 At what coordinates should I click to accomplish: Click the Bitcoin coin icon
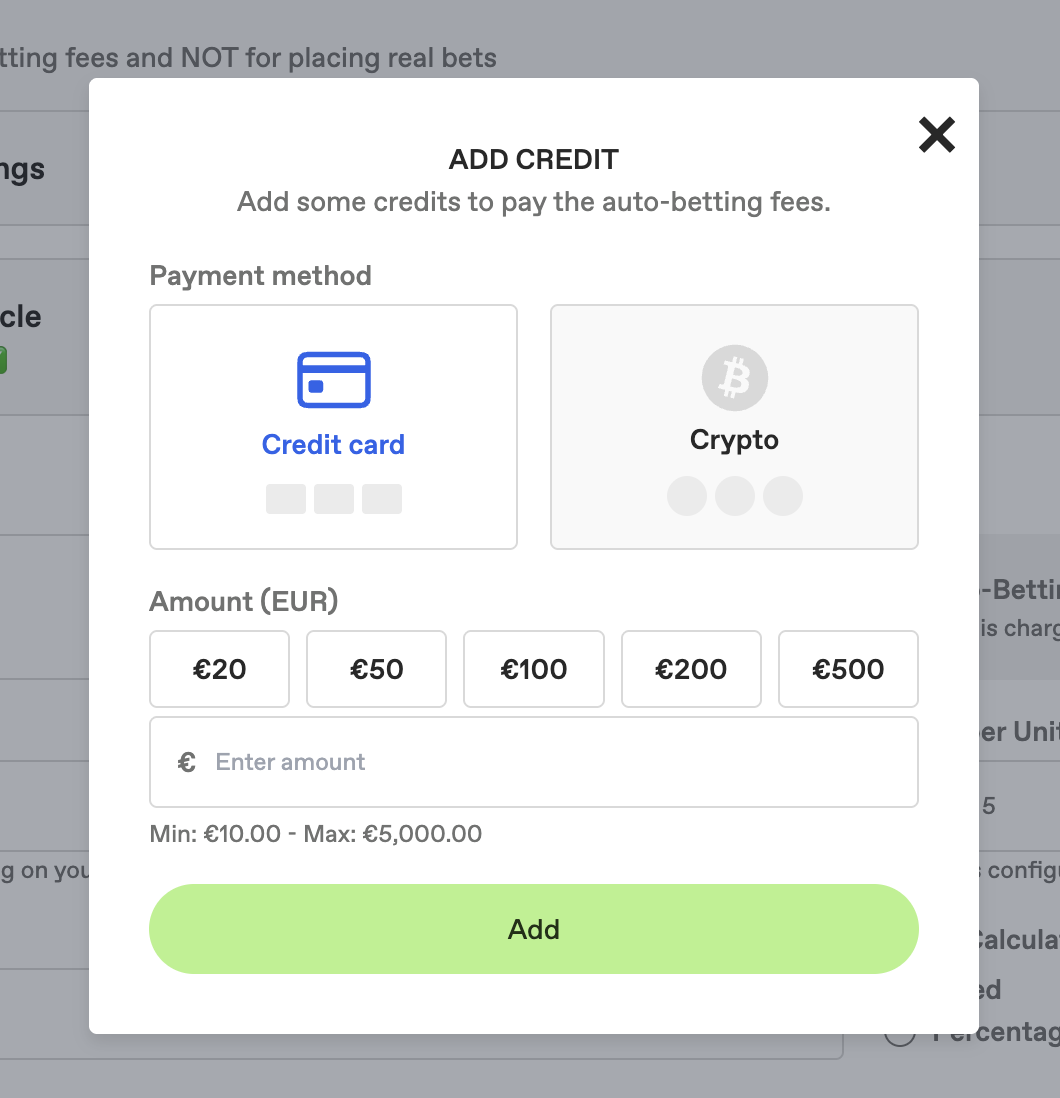click(735, 378)
